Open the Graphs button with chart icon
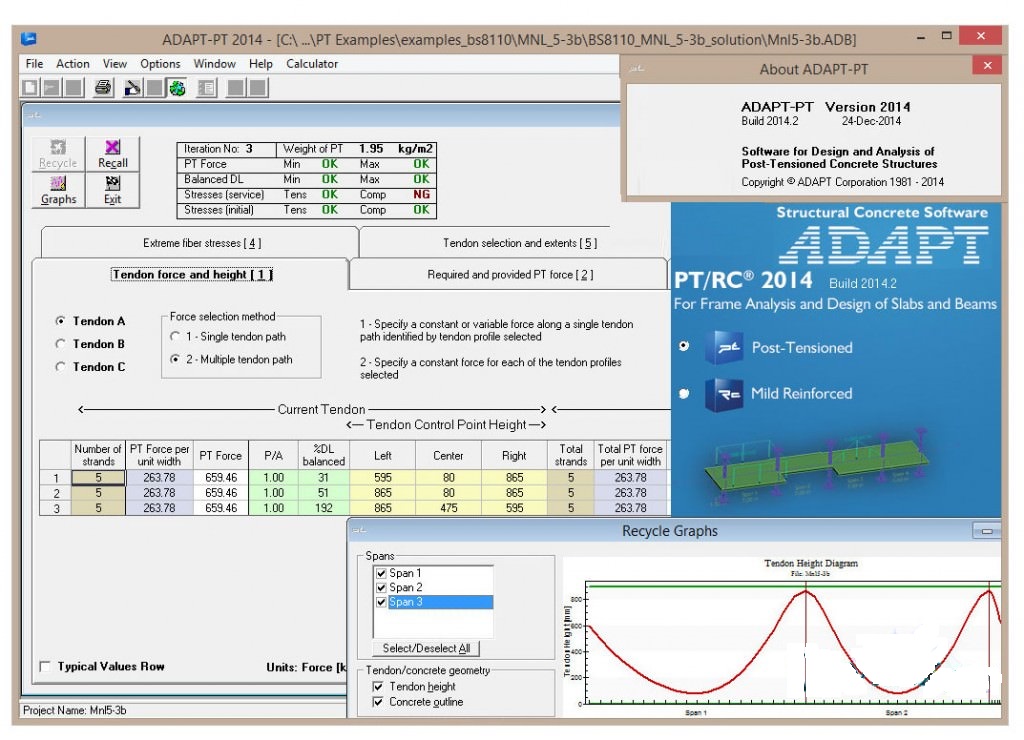Screen dimensions: 1024x740 [58, 190]
